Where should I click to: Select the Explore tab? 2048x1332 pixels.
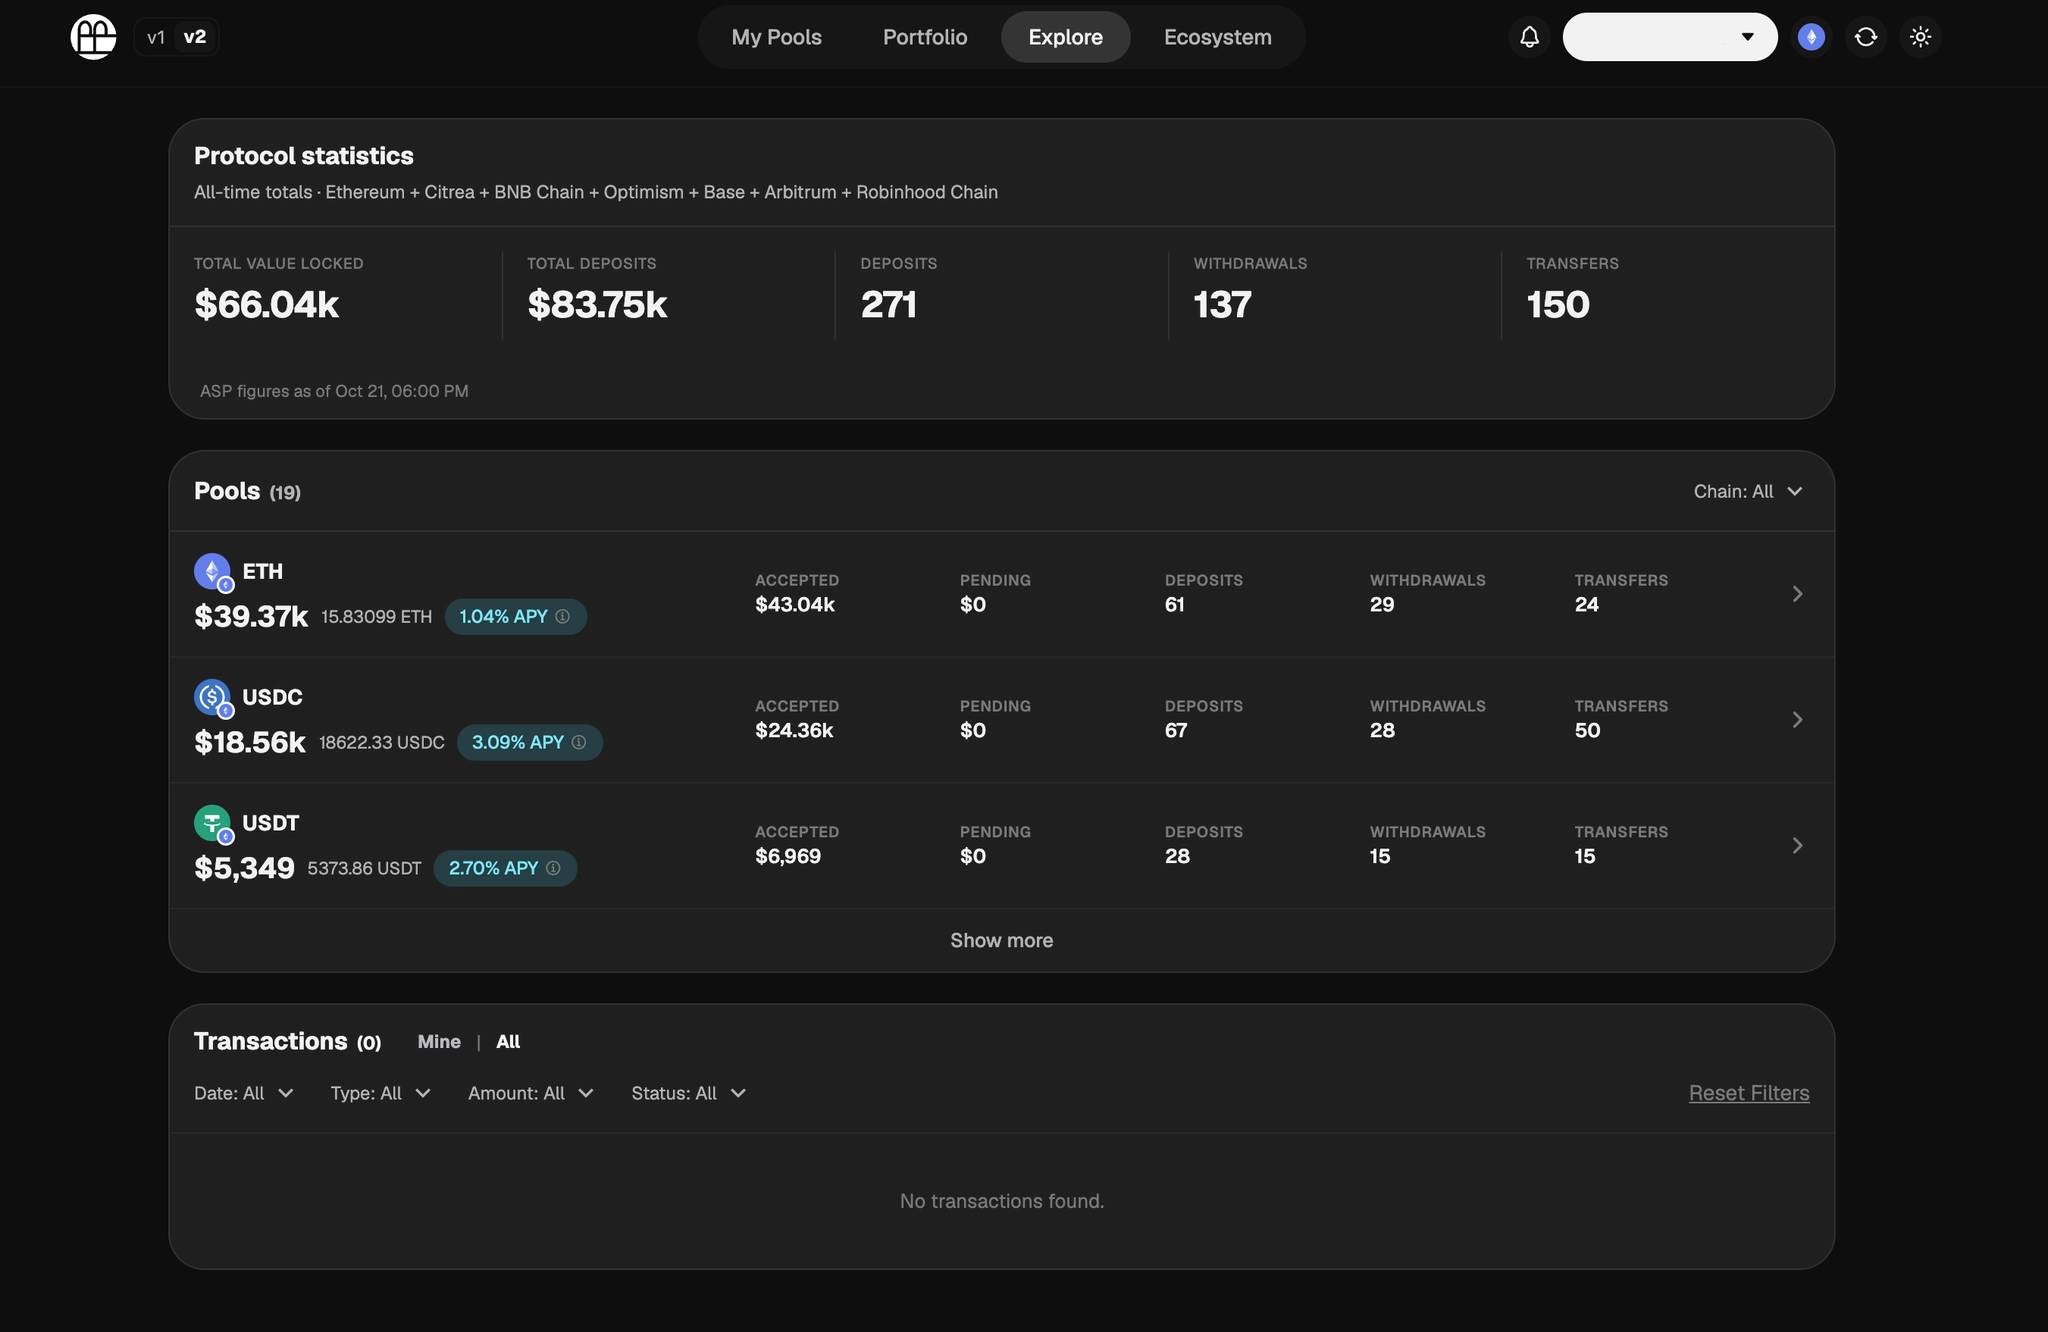1066,37
